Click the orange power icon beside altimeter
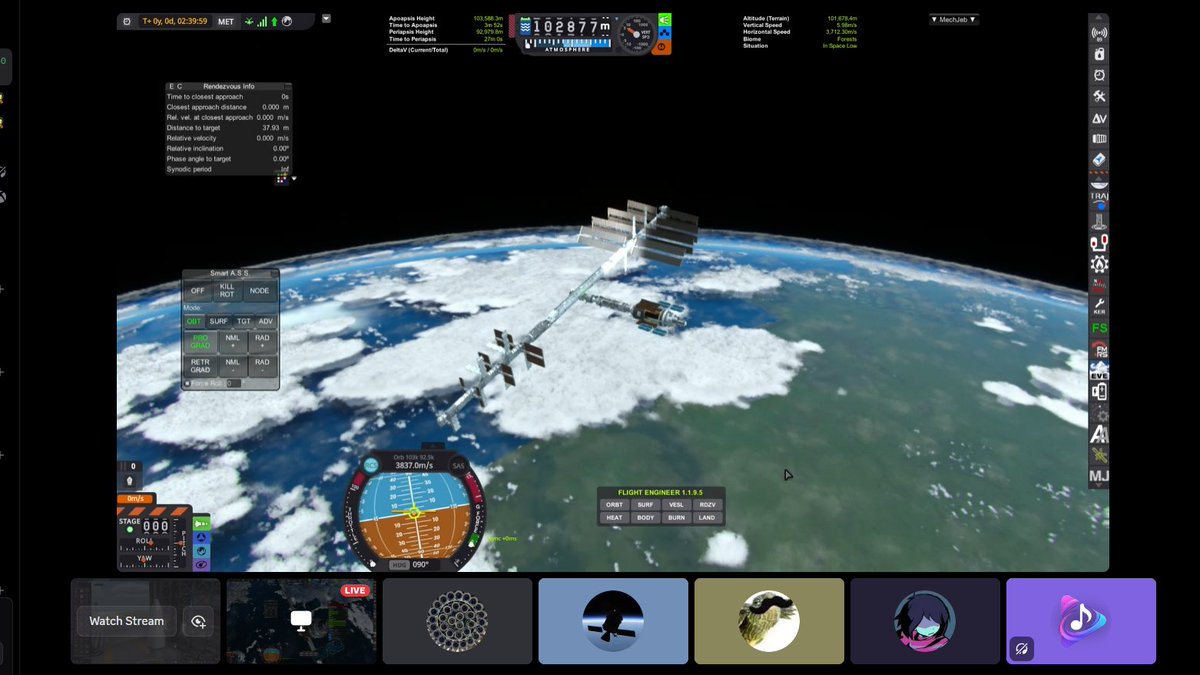Image resolution: width=1200 pixels, height=675 pixels. tap(664, 46)
